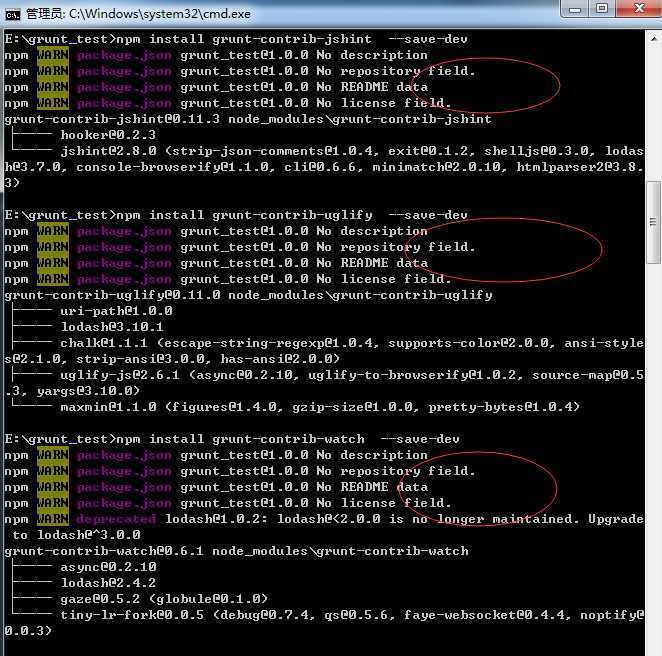Click the command line installing grunt-contrib-uglify
This screenshot has width=662, height=656.
coord(236,215)
